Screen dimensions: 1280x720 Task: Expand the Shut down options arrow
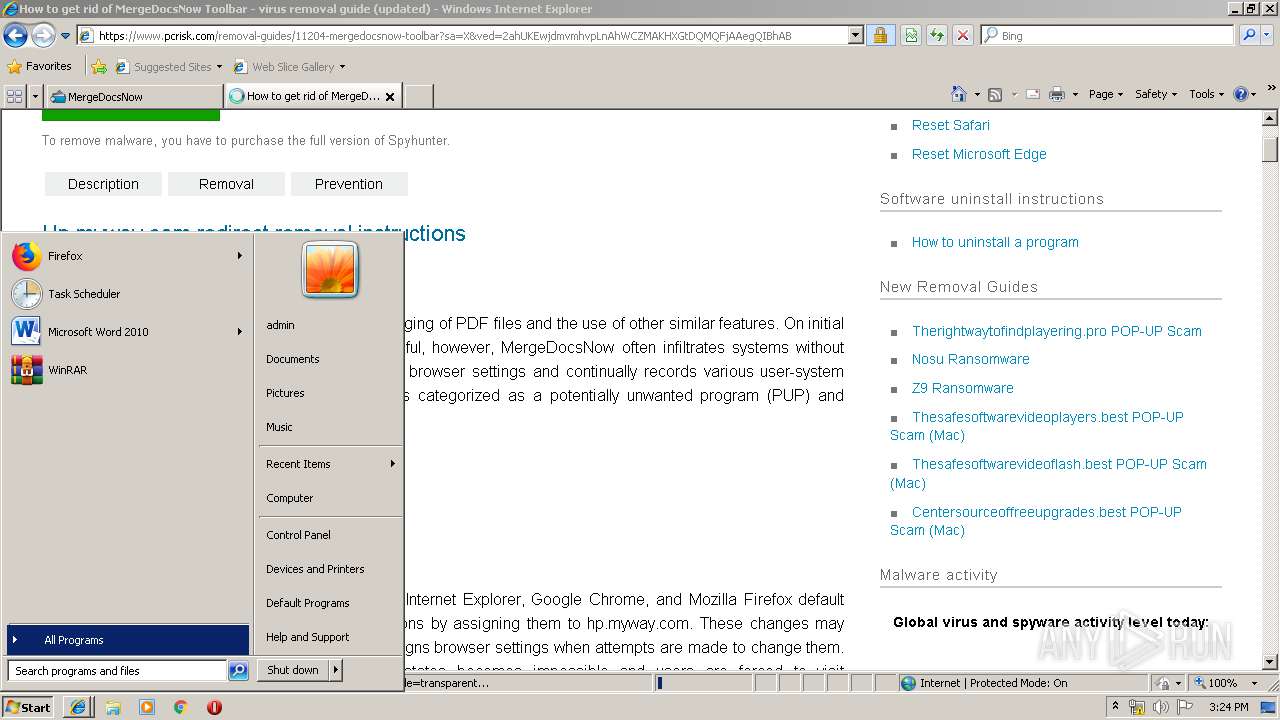pos(336,670)
